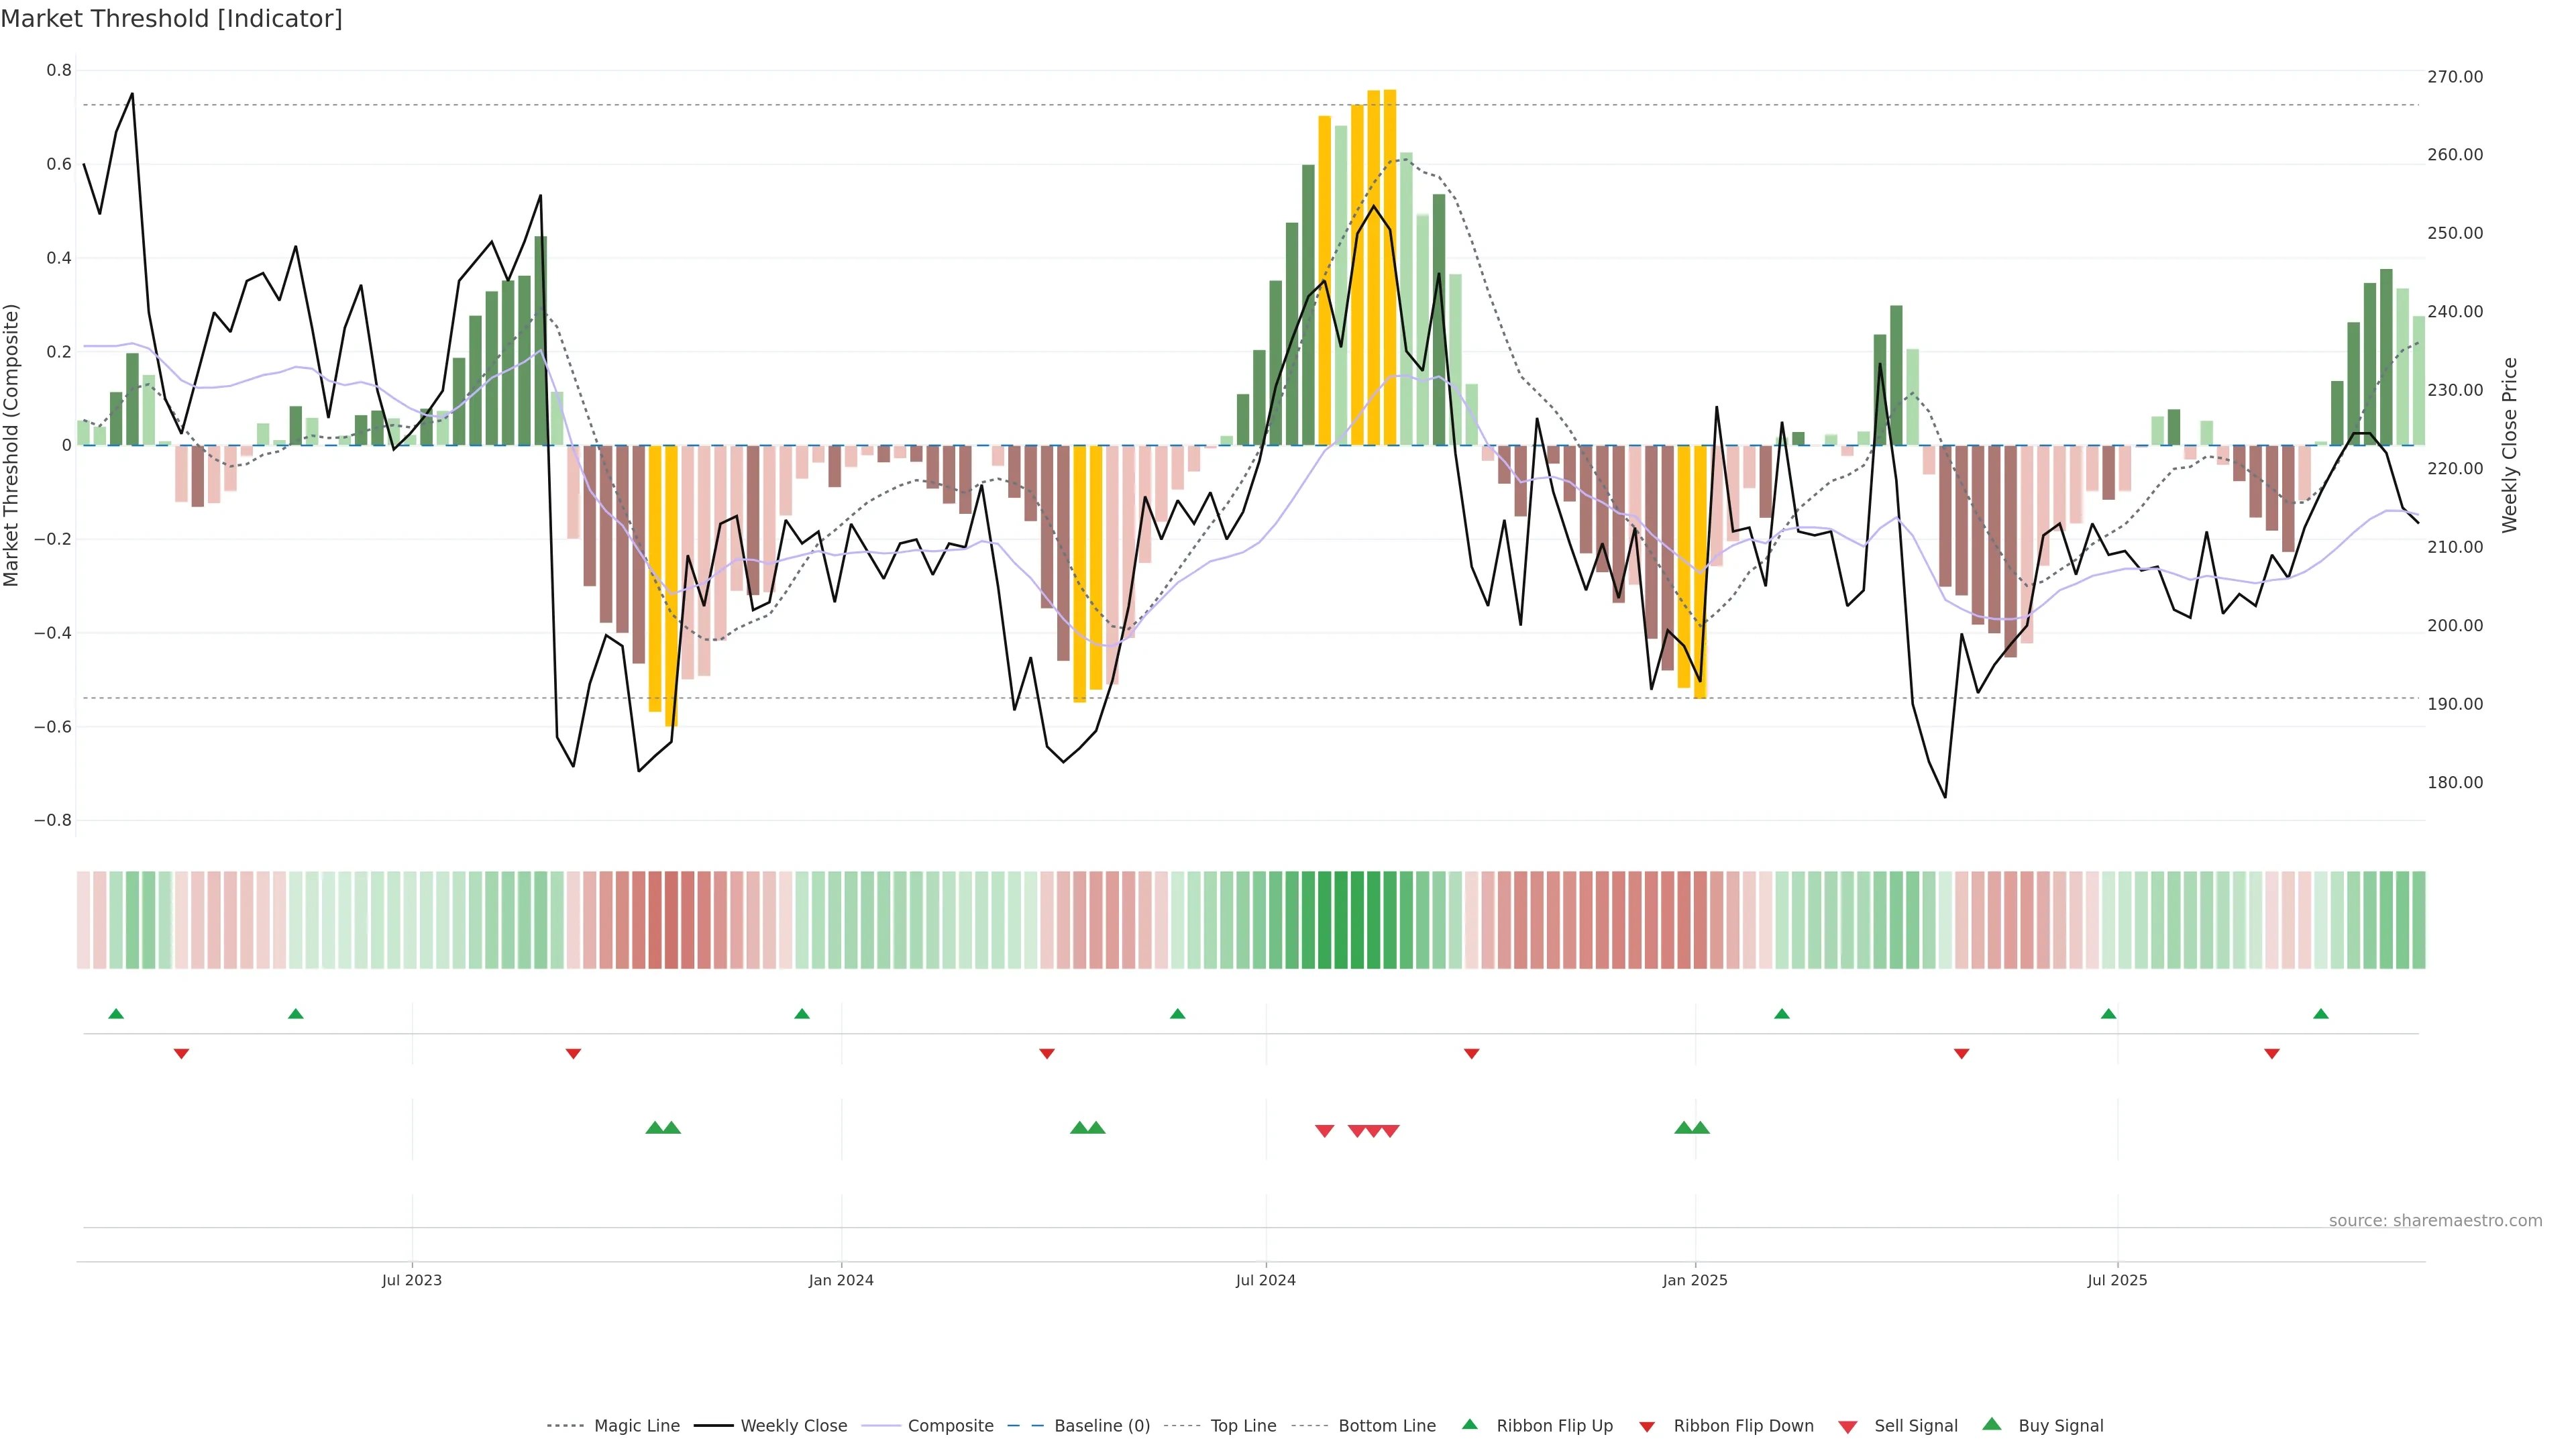The height and width of the screenshot is (1449, 2576).
Task: Click the rightmost green ribbon heatmap cell
Action: (x=2418, y=919)
